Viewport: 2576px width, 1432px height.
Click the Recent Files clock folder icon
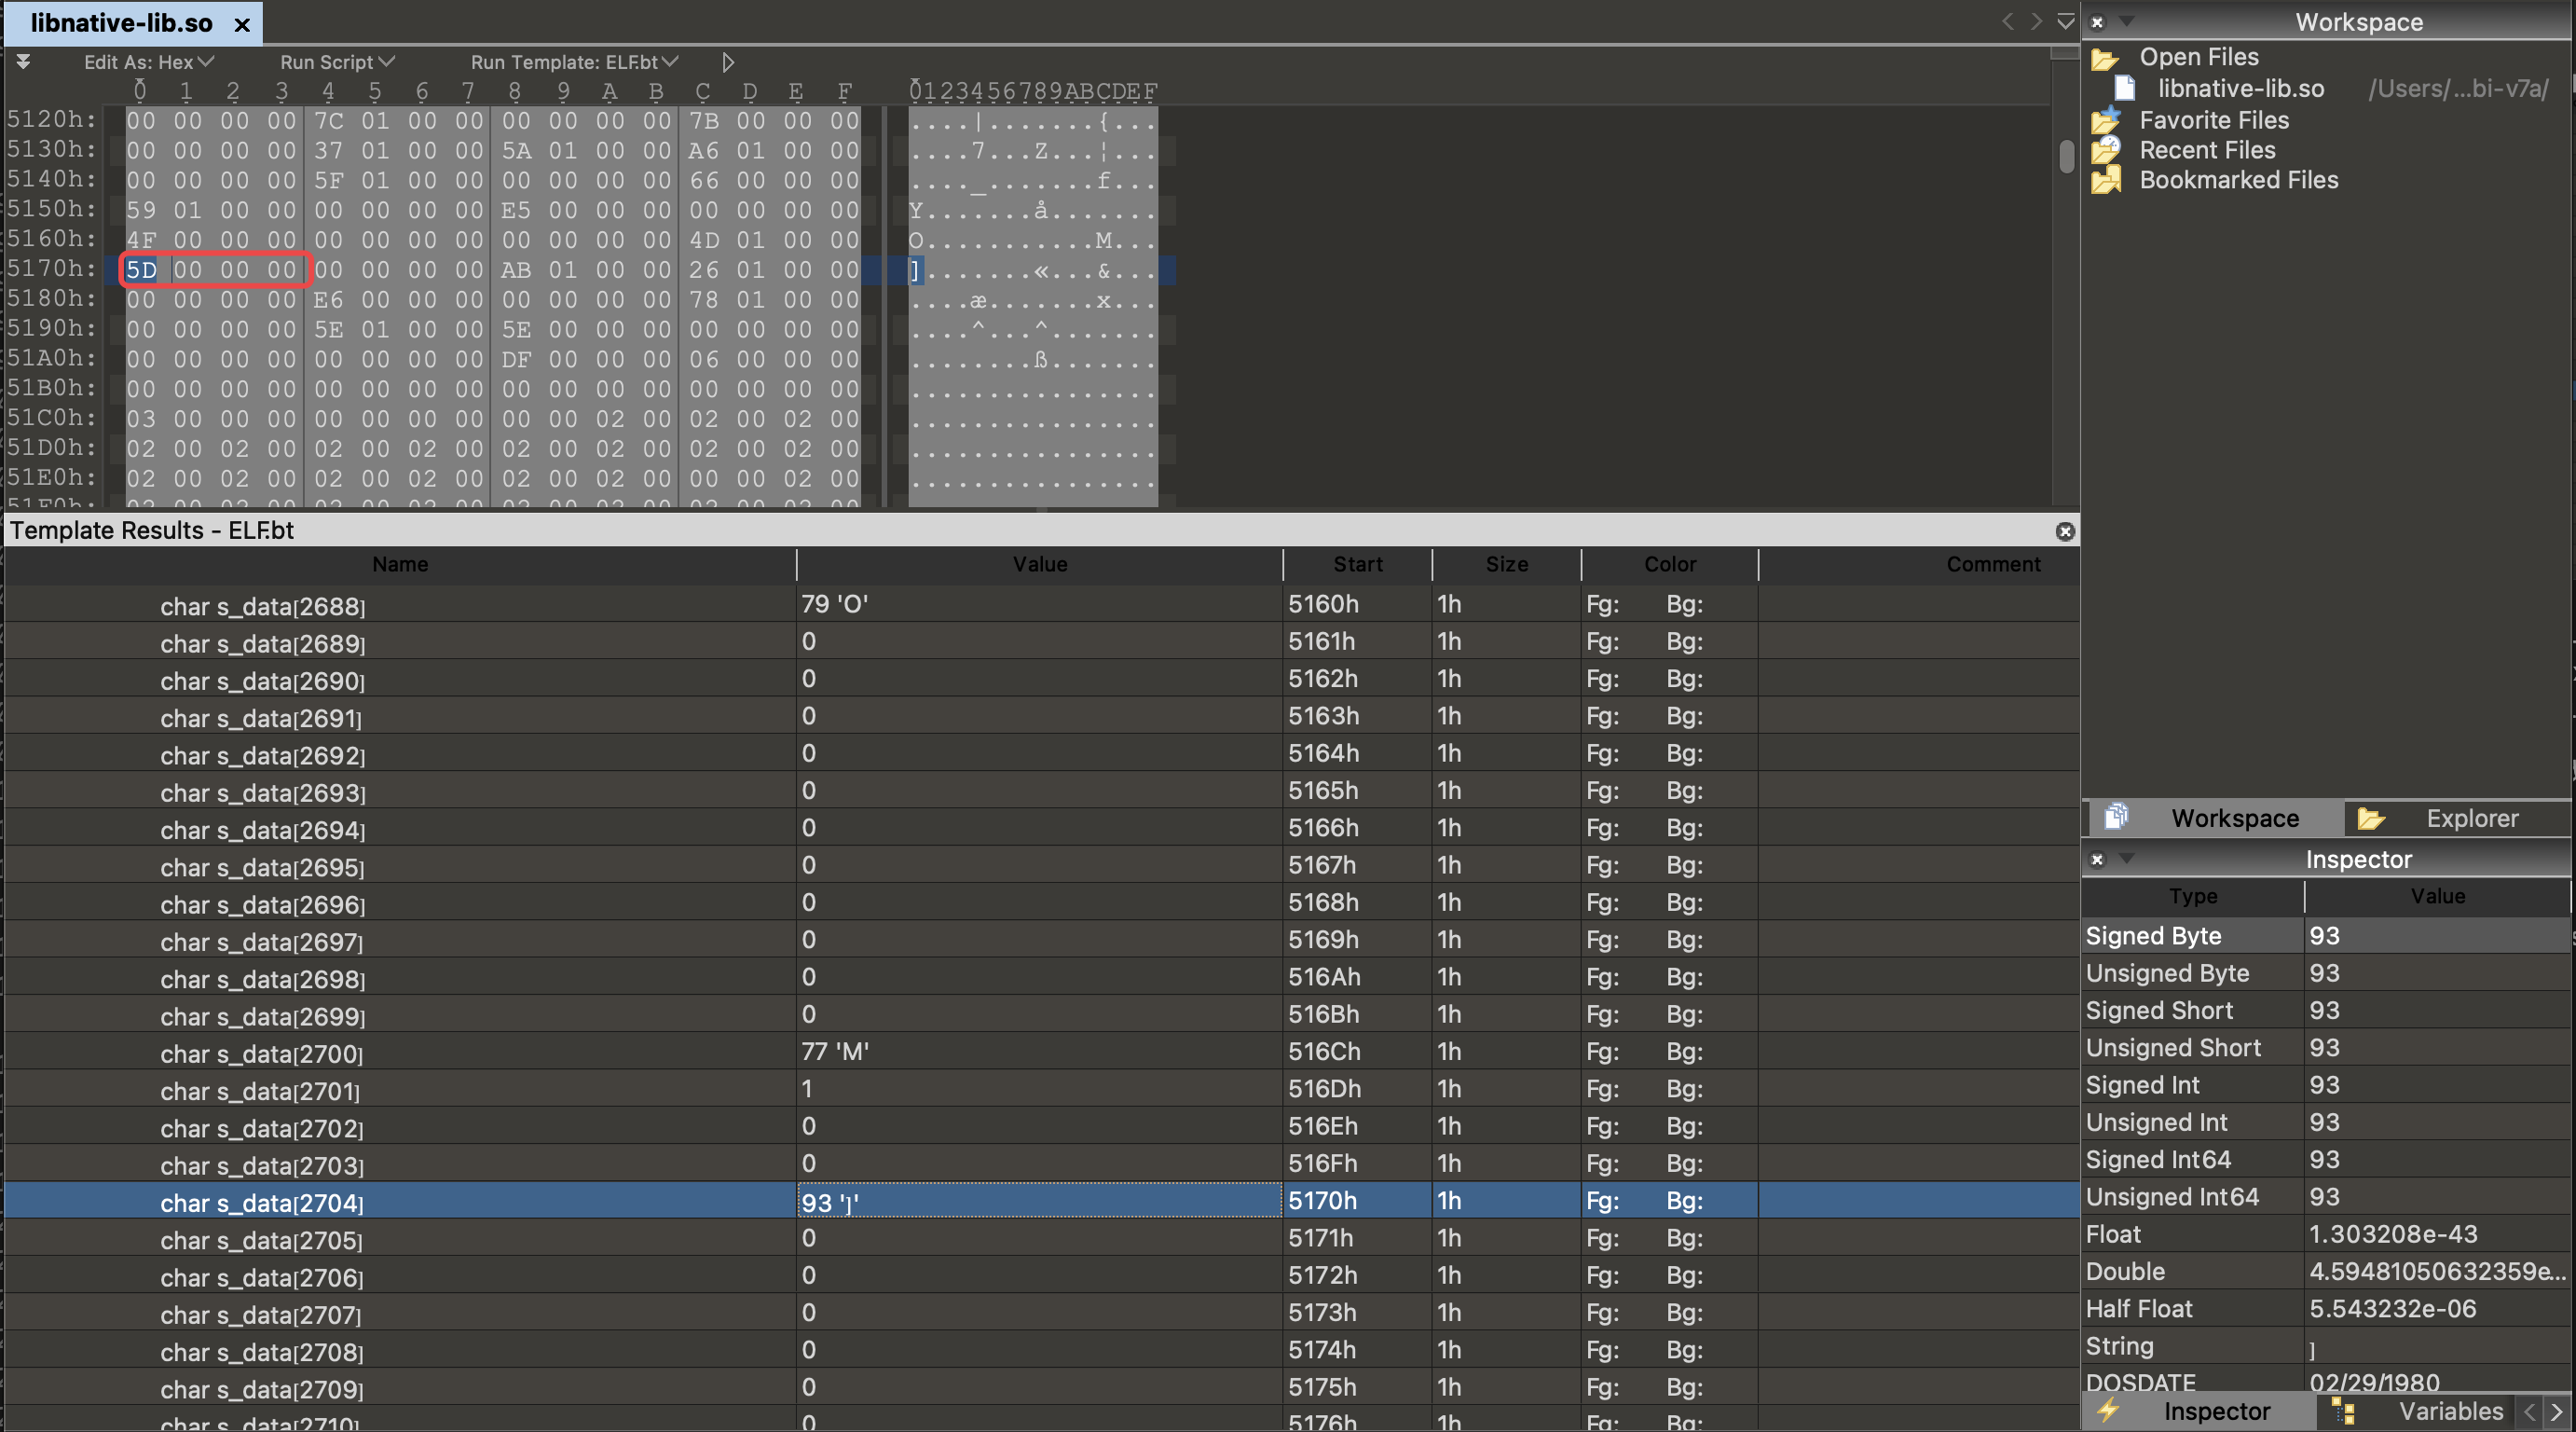pos(2105,150)
